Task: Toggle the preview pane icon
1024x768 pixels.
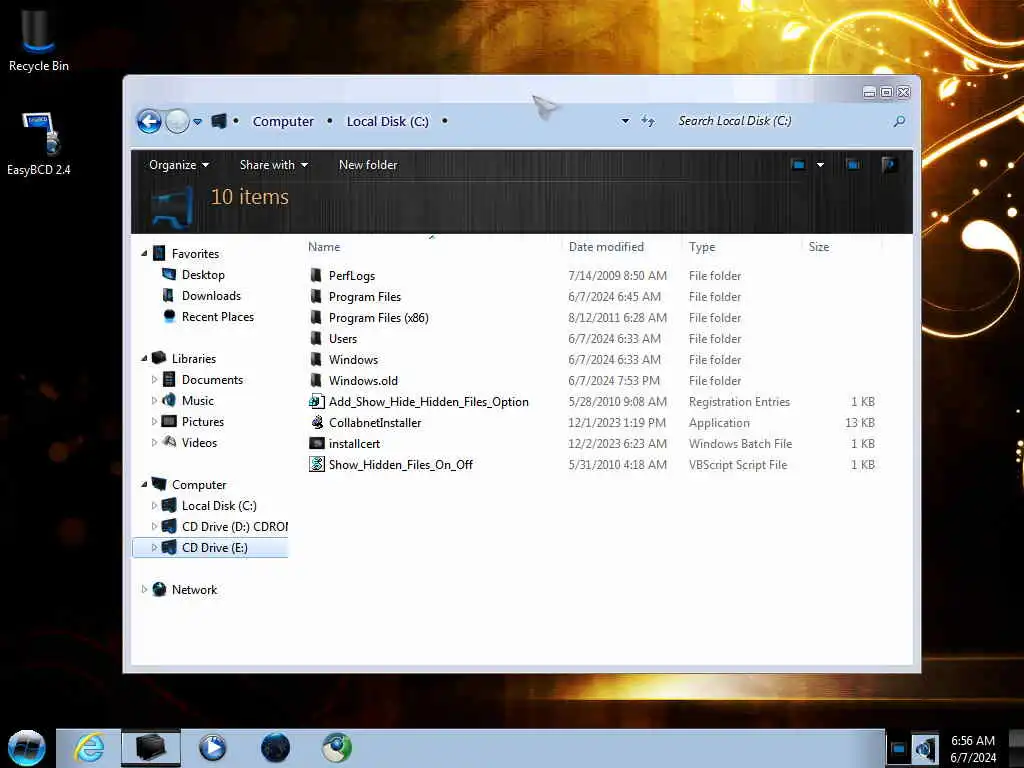Action: pyautogui.click(x=853, y=165)
